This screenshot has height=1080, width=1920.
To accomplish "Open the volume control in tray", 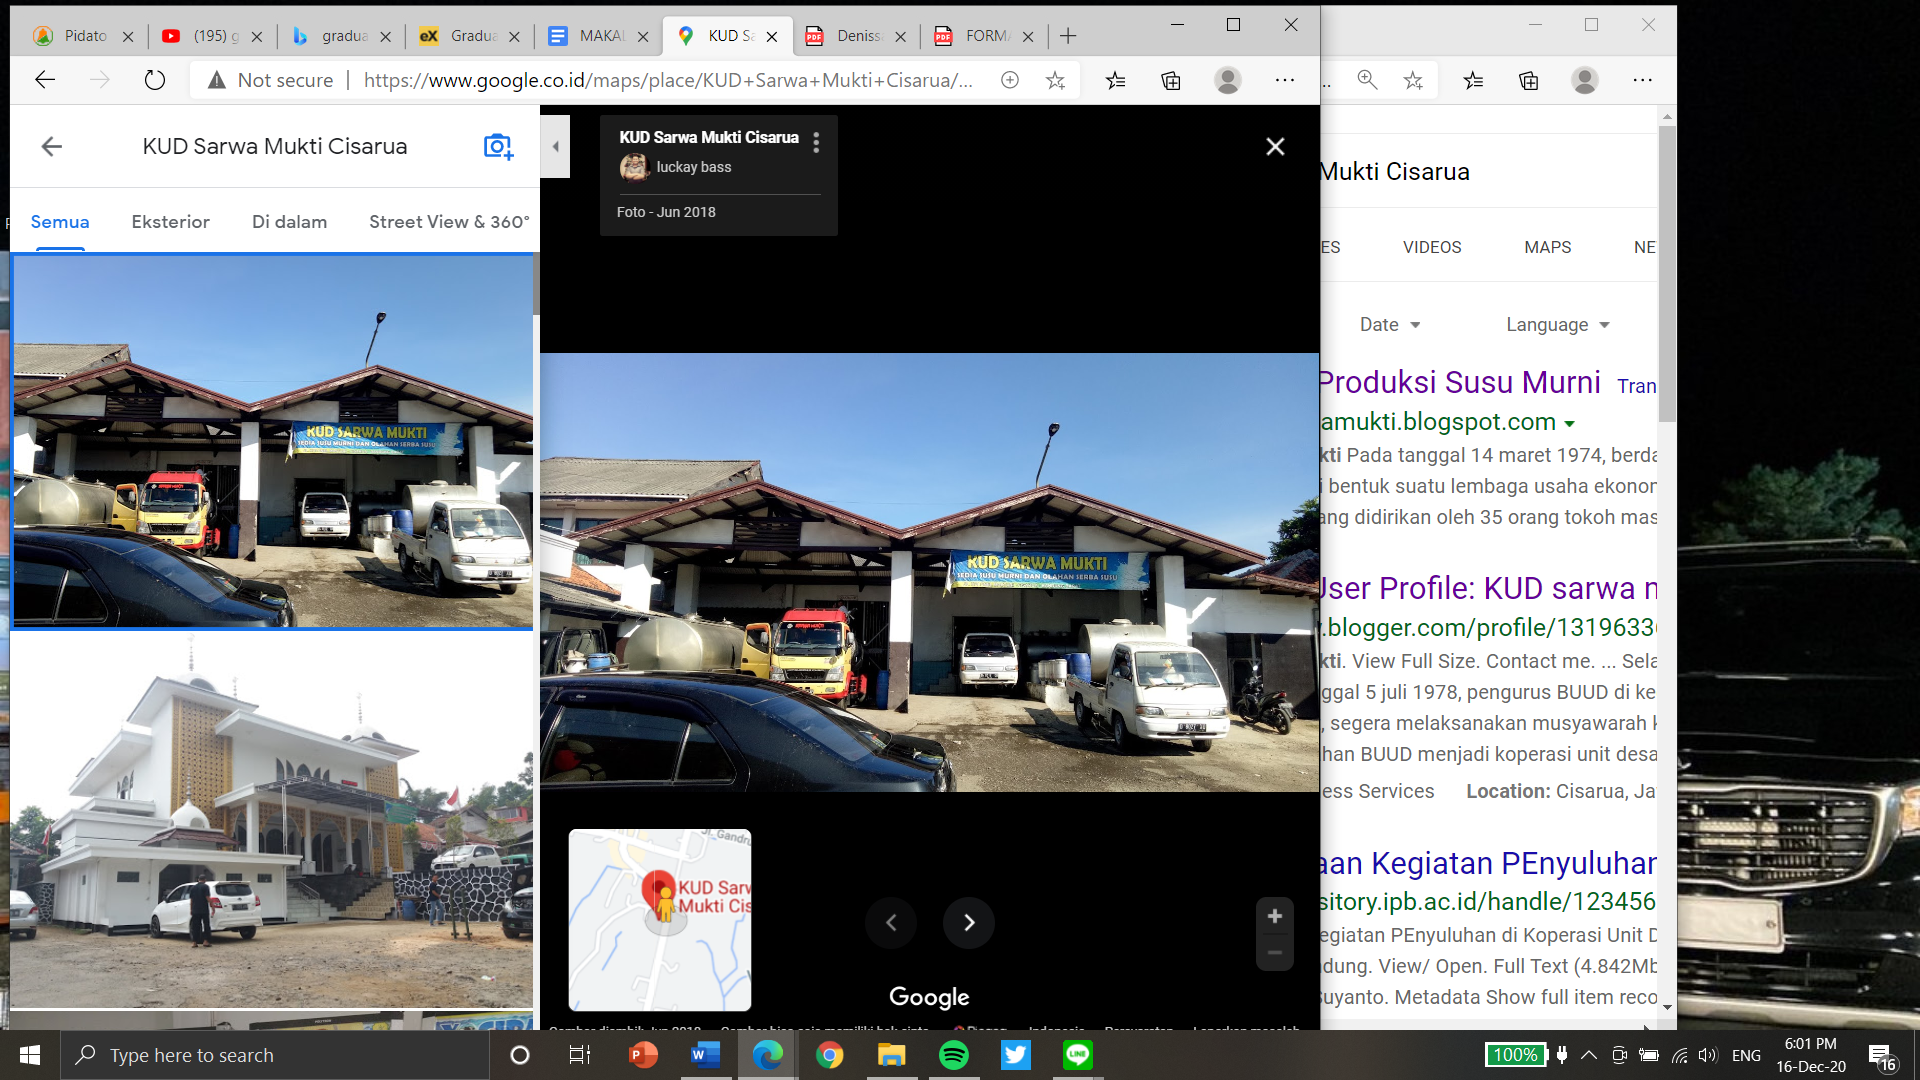I will point(1708,1055).
